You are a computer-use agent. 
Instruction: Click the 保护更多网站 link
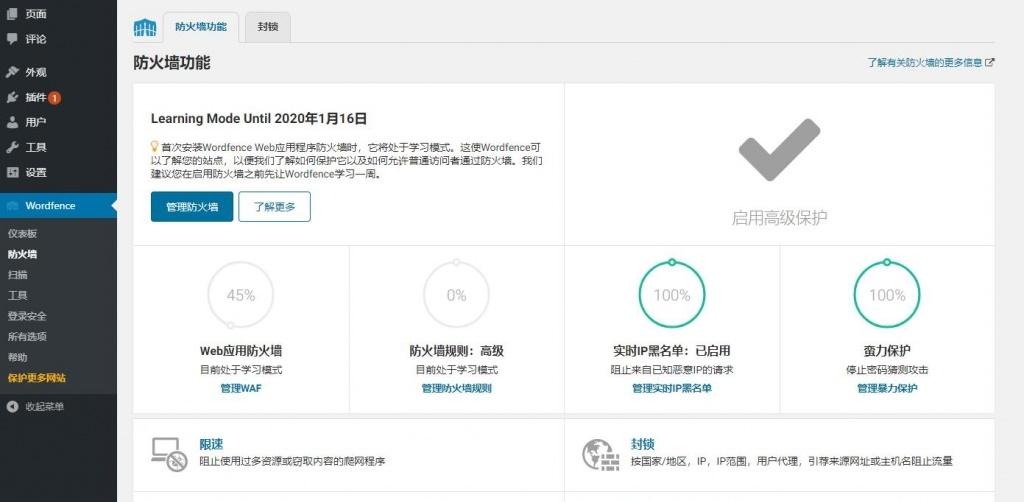pyautogui.click(x=37, y=378)
